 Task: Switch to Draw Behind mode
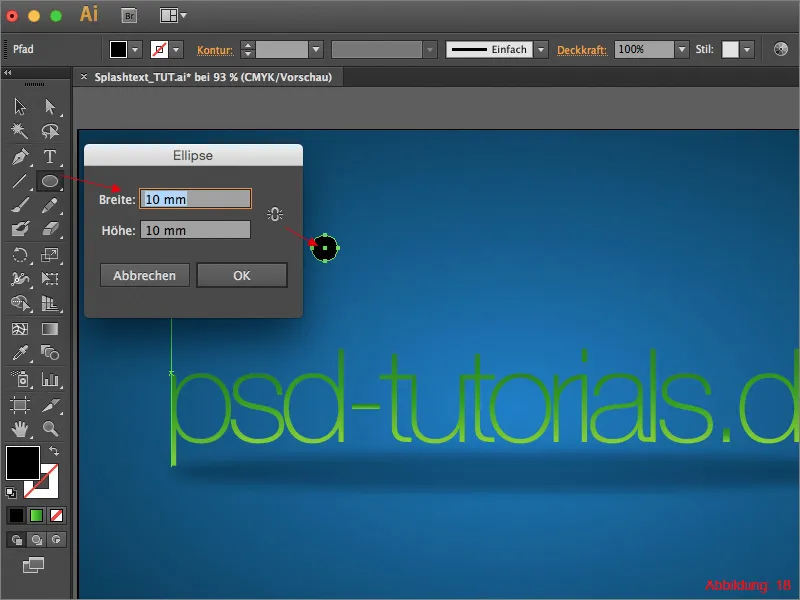pos(37,539)
